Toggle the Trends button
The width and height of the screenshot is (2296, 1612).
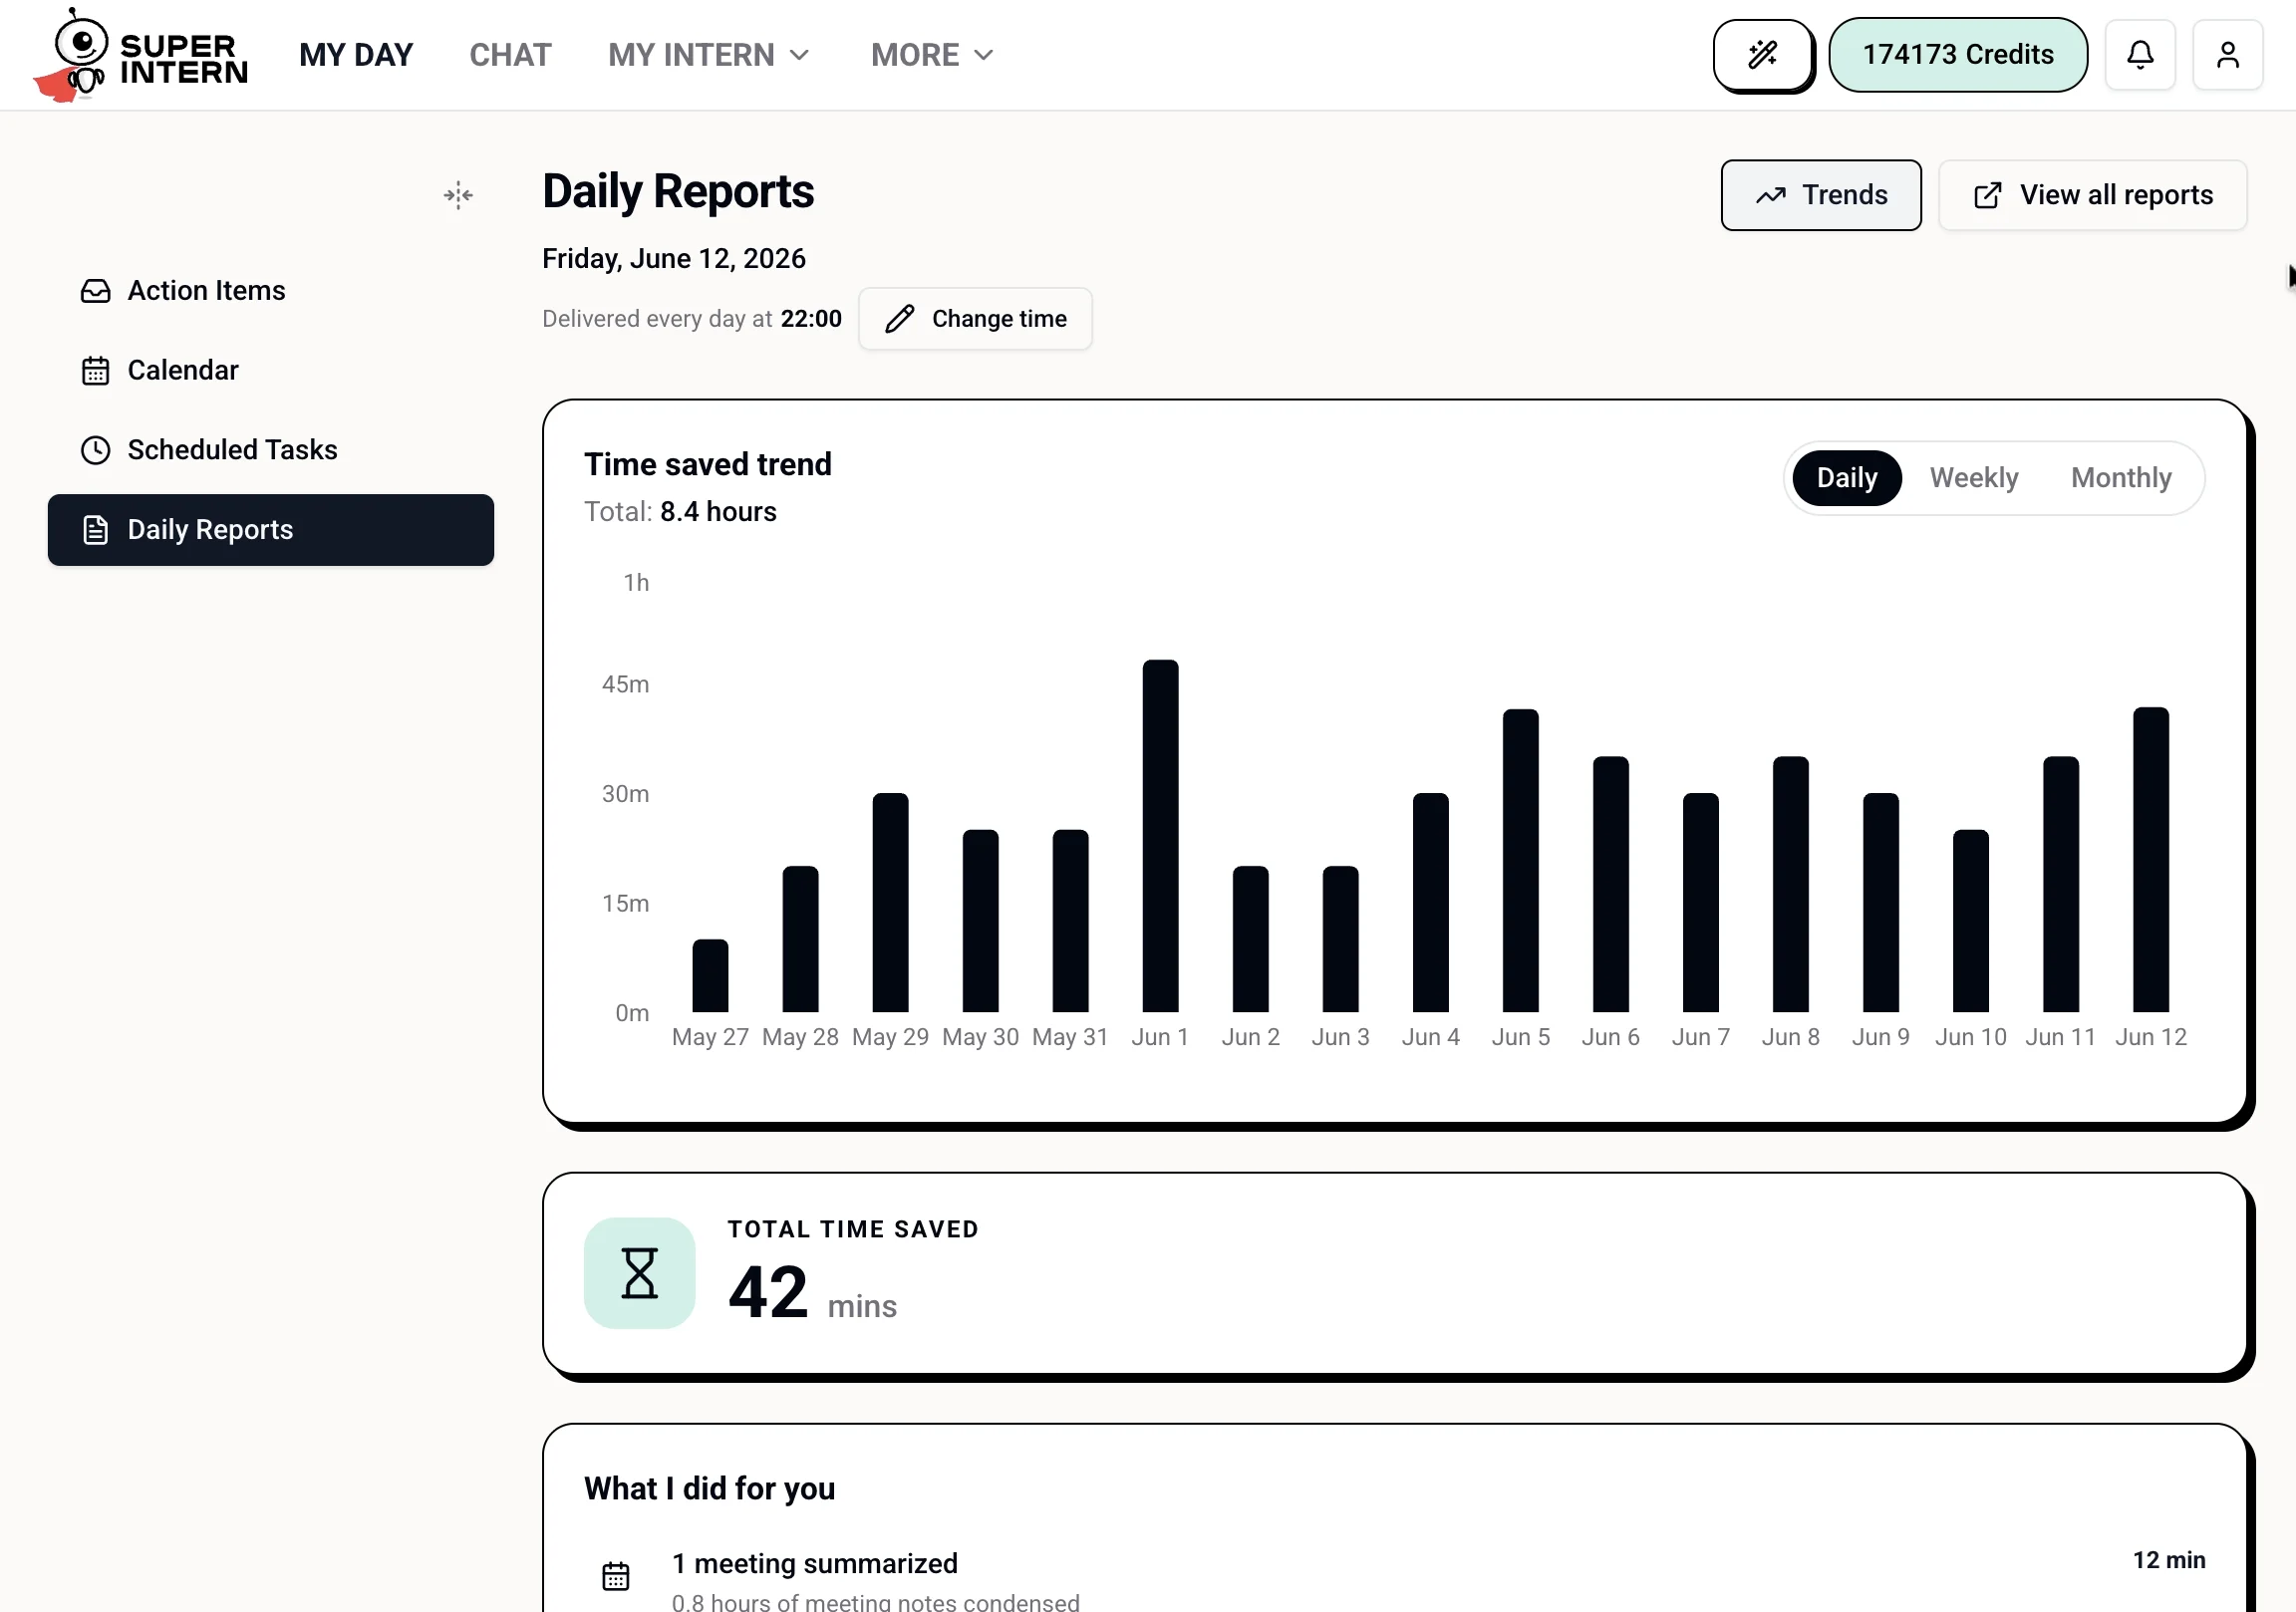[x=1821, y=195]
